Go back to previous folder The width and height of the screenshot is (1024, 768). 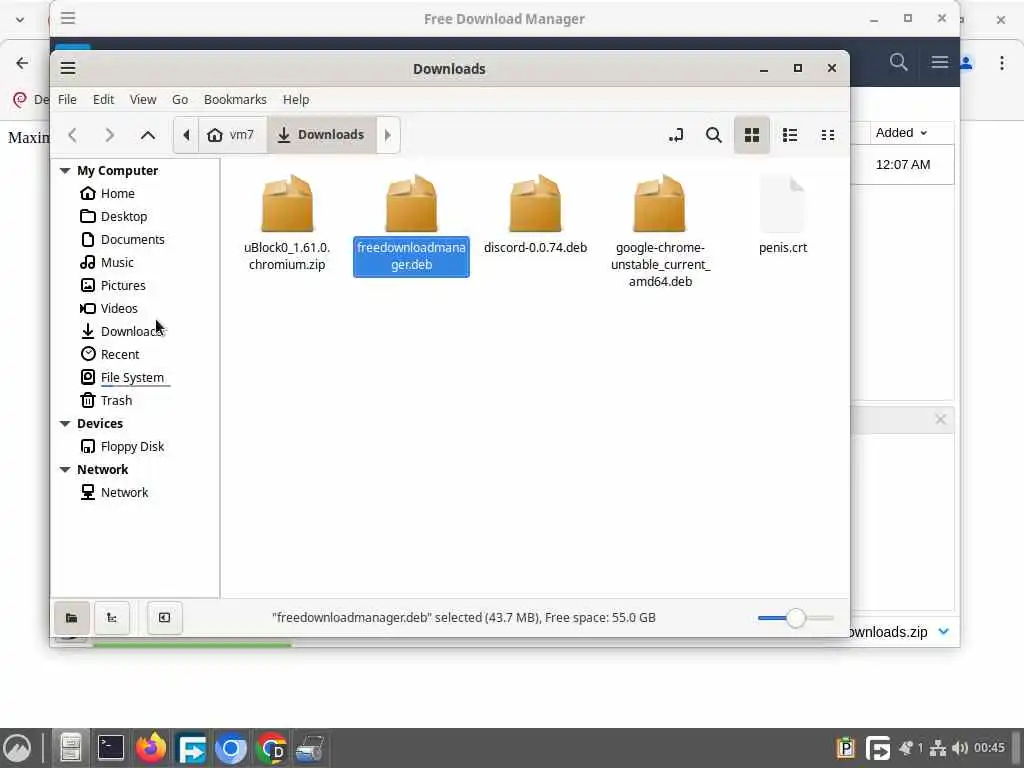coord(72,135)
